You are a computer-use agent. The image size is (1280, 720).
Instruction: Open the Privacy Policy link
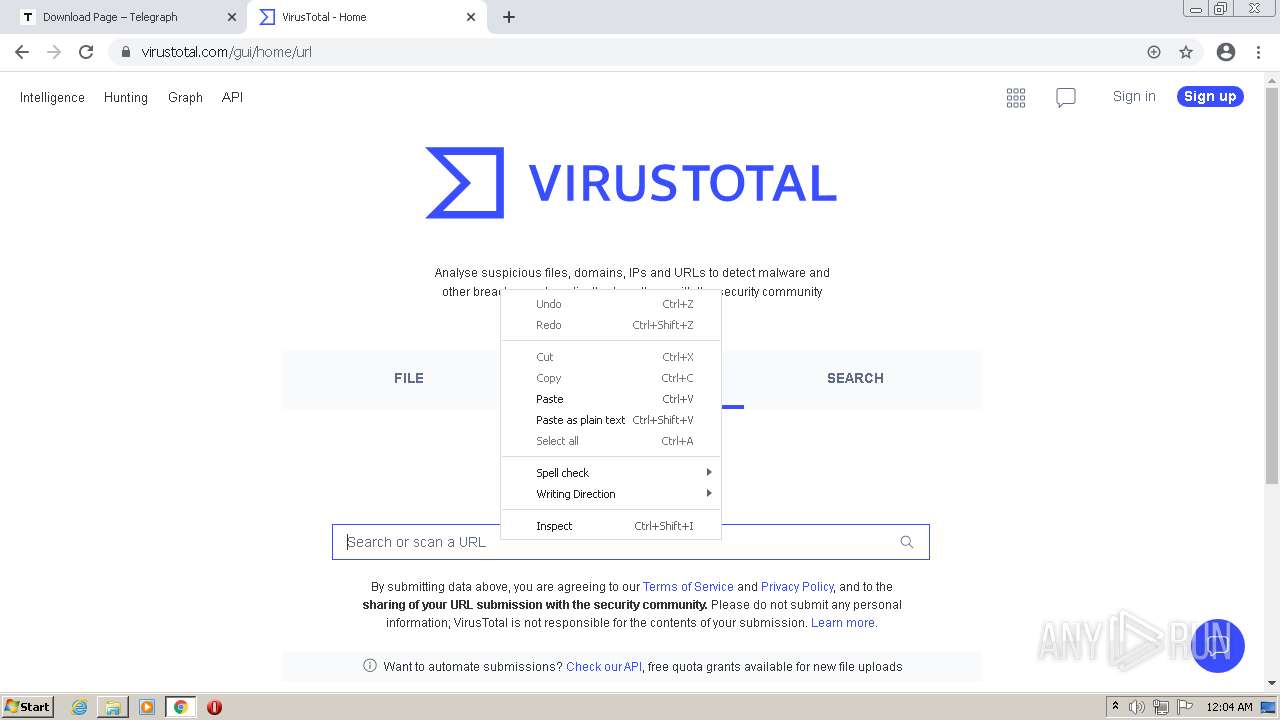797,587
